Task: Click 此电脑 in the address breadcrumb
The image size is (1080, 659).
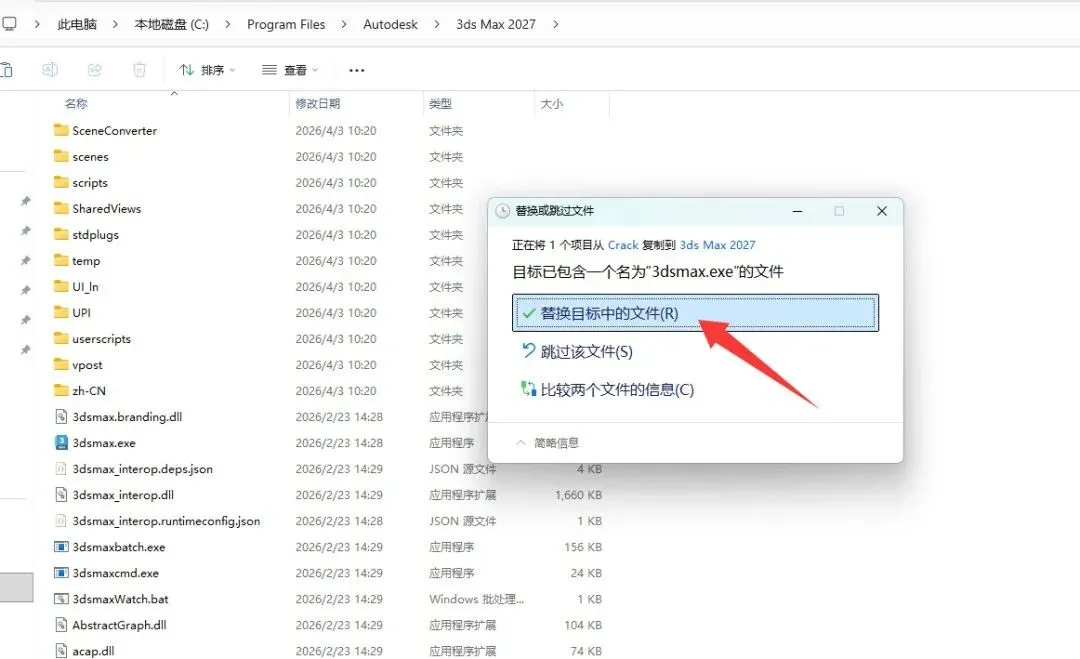Action: click(x=77, y=24)
